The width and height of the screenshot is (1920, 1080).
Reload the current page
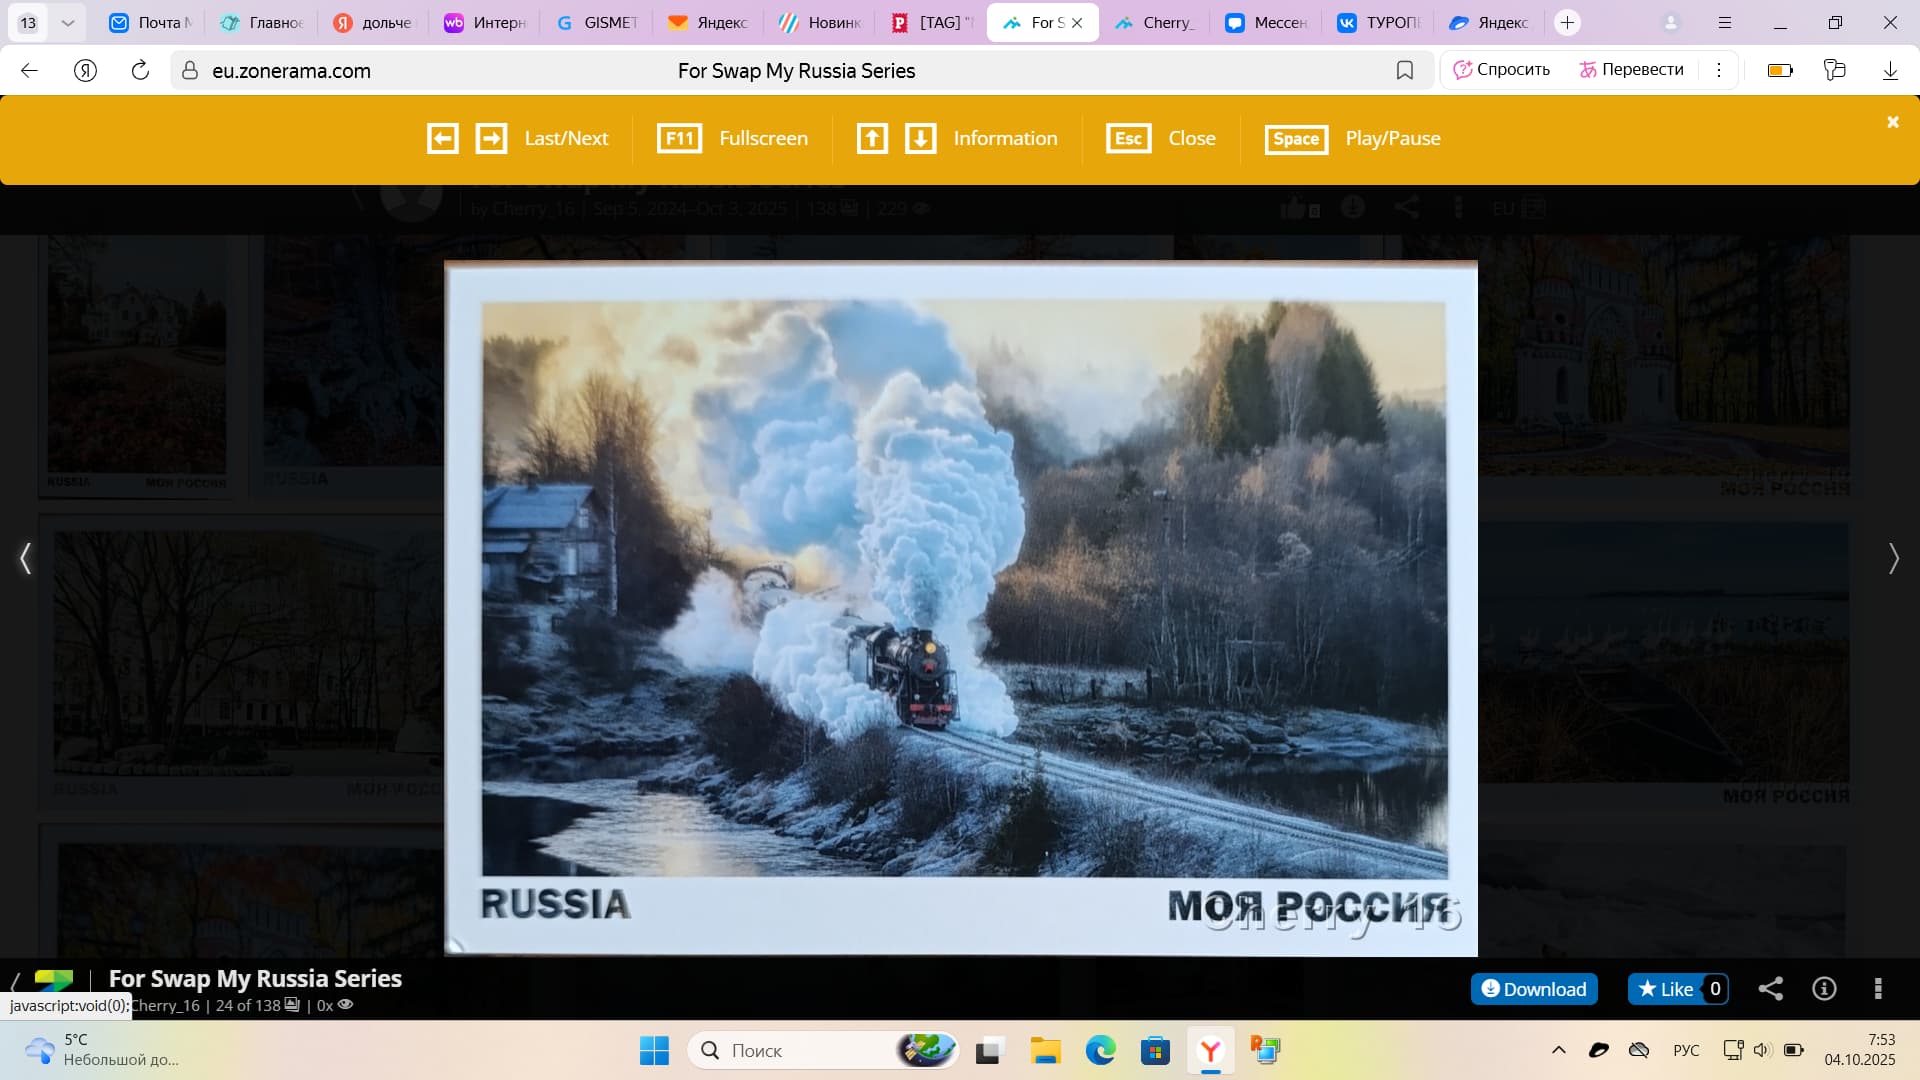pos(140,70)
